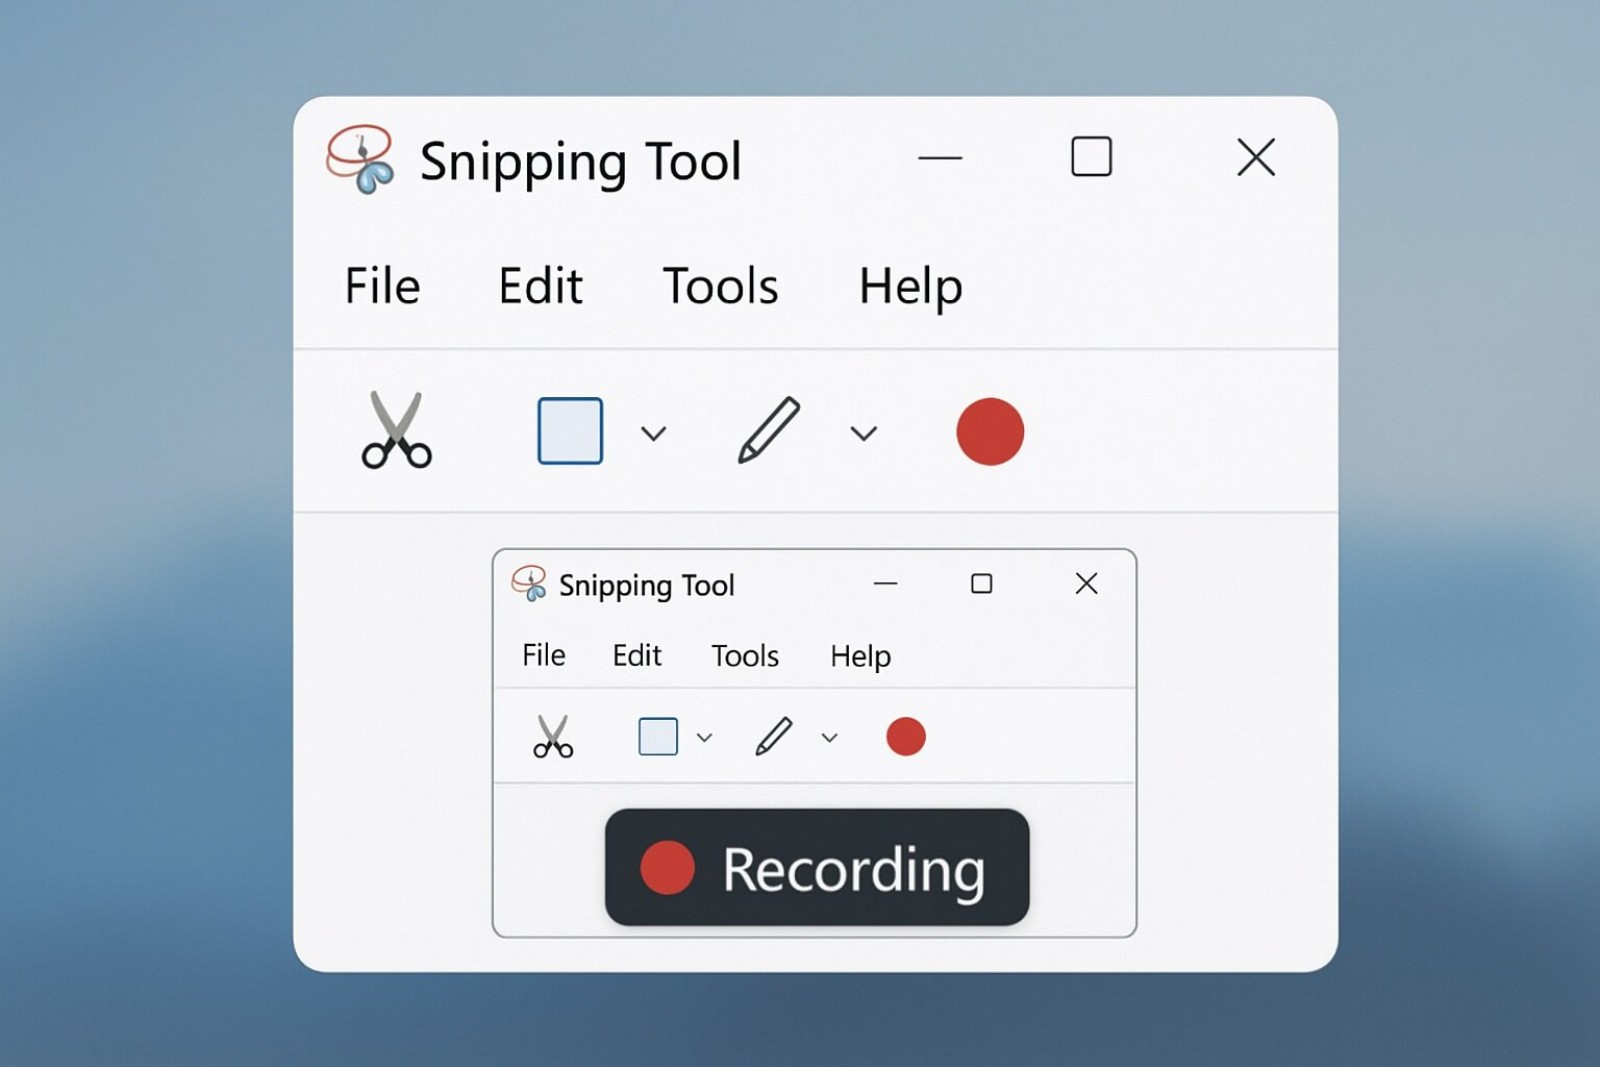The height and width of the screenshot is (1067, 1600).
Task: Open the Tools menu in outer window
Action: coord(720,286)
